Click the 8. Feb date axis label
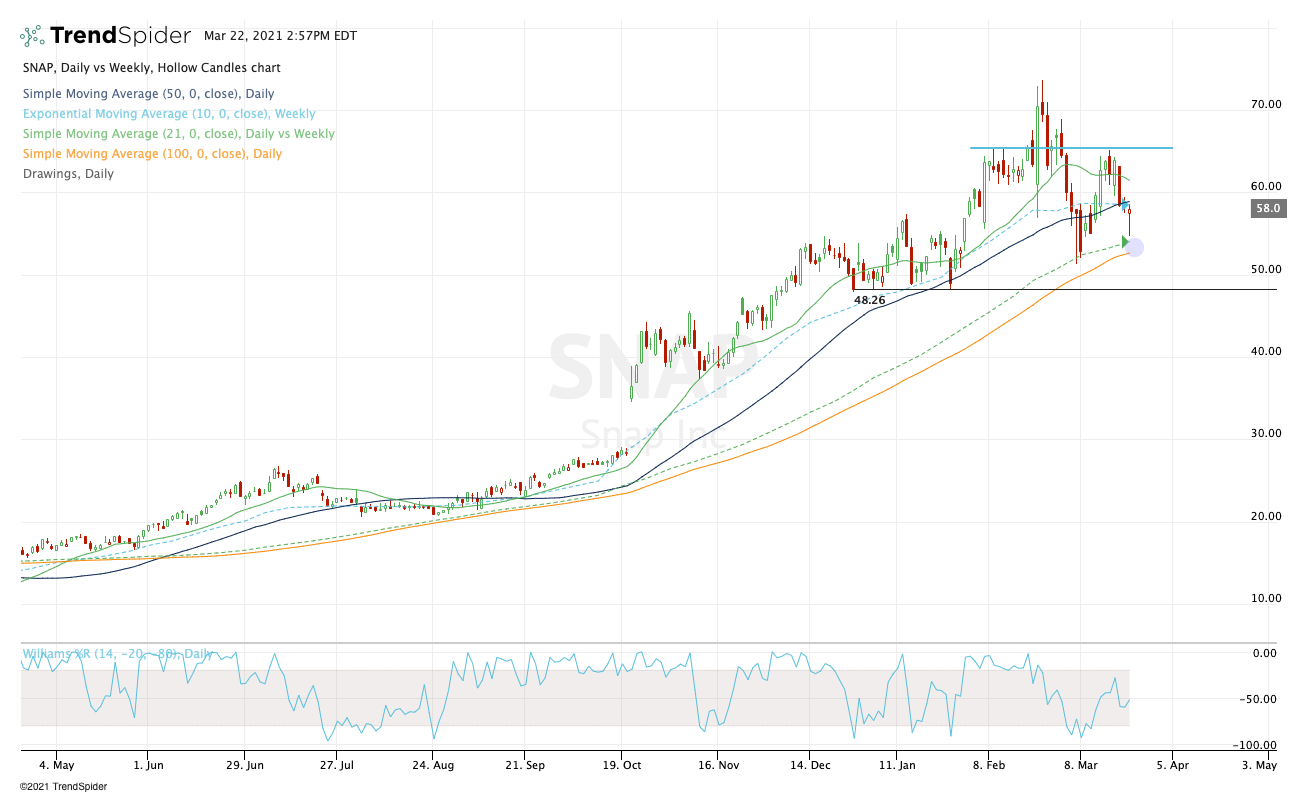Image resolution: width=1307 pixels, height=796 pixels. pos(990,763)
